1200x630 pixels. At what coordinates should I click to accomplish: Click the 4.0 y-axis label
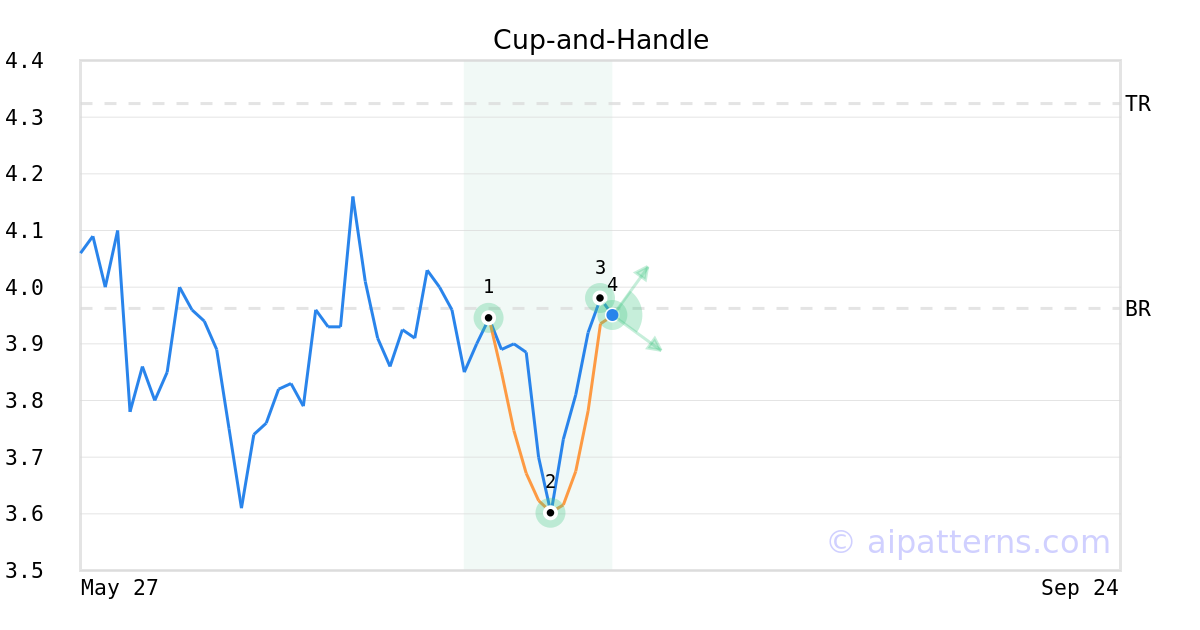24,288
